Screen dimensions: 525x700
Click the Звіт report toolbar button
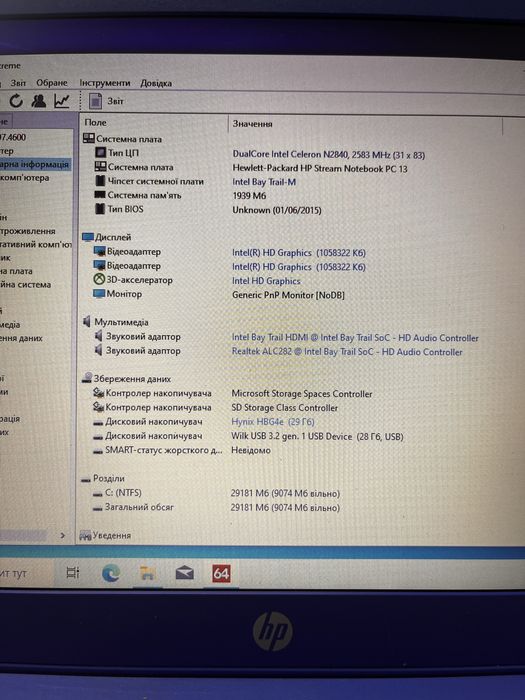[x=106, y=101]
